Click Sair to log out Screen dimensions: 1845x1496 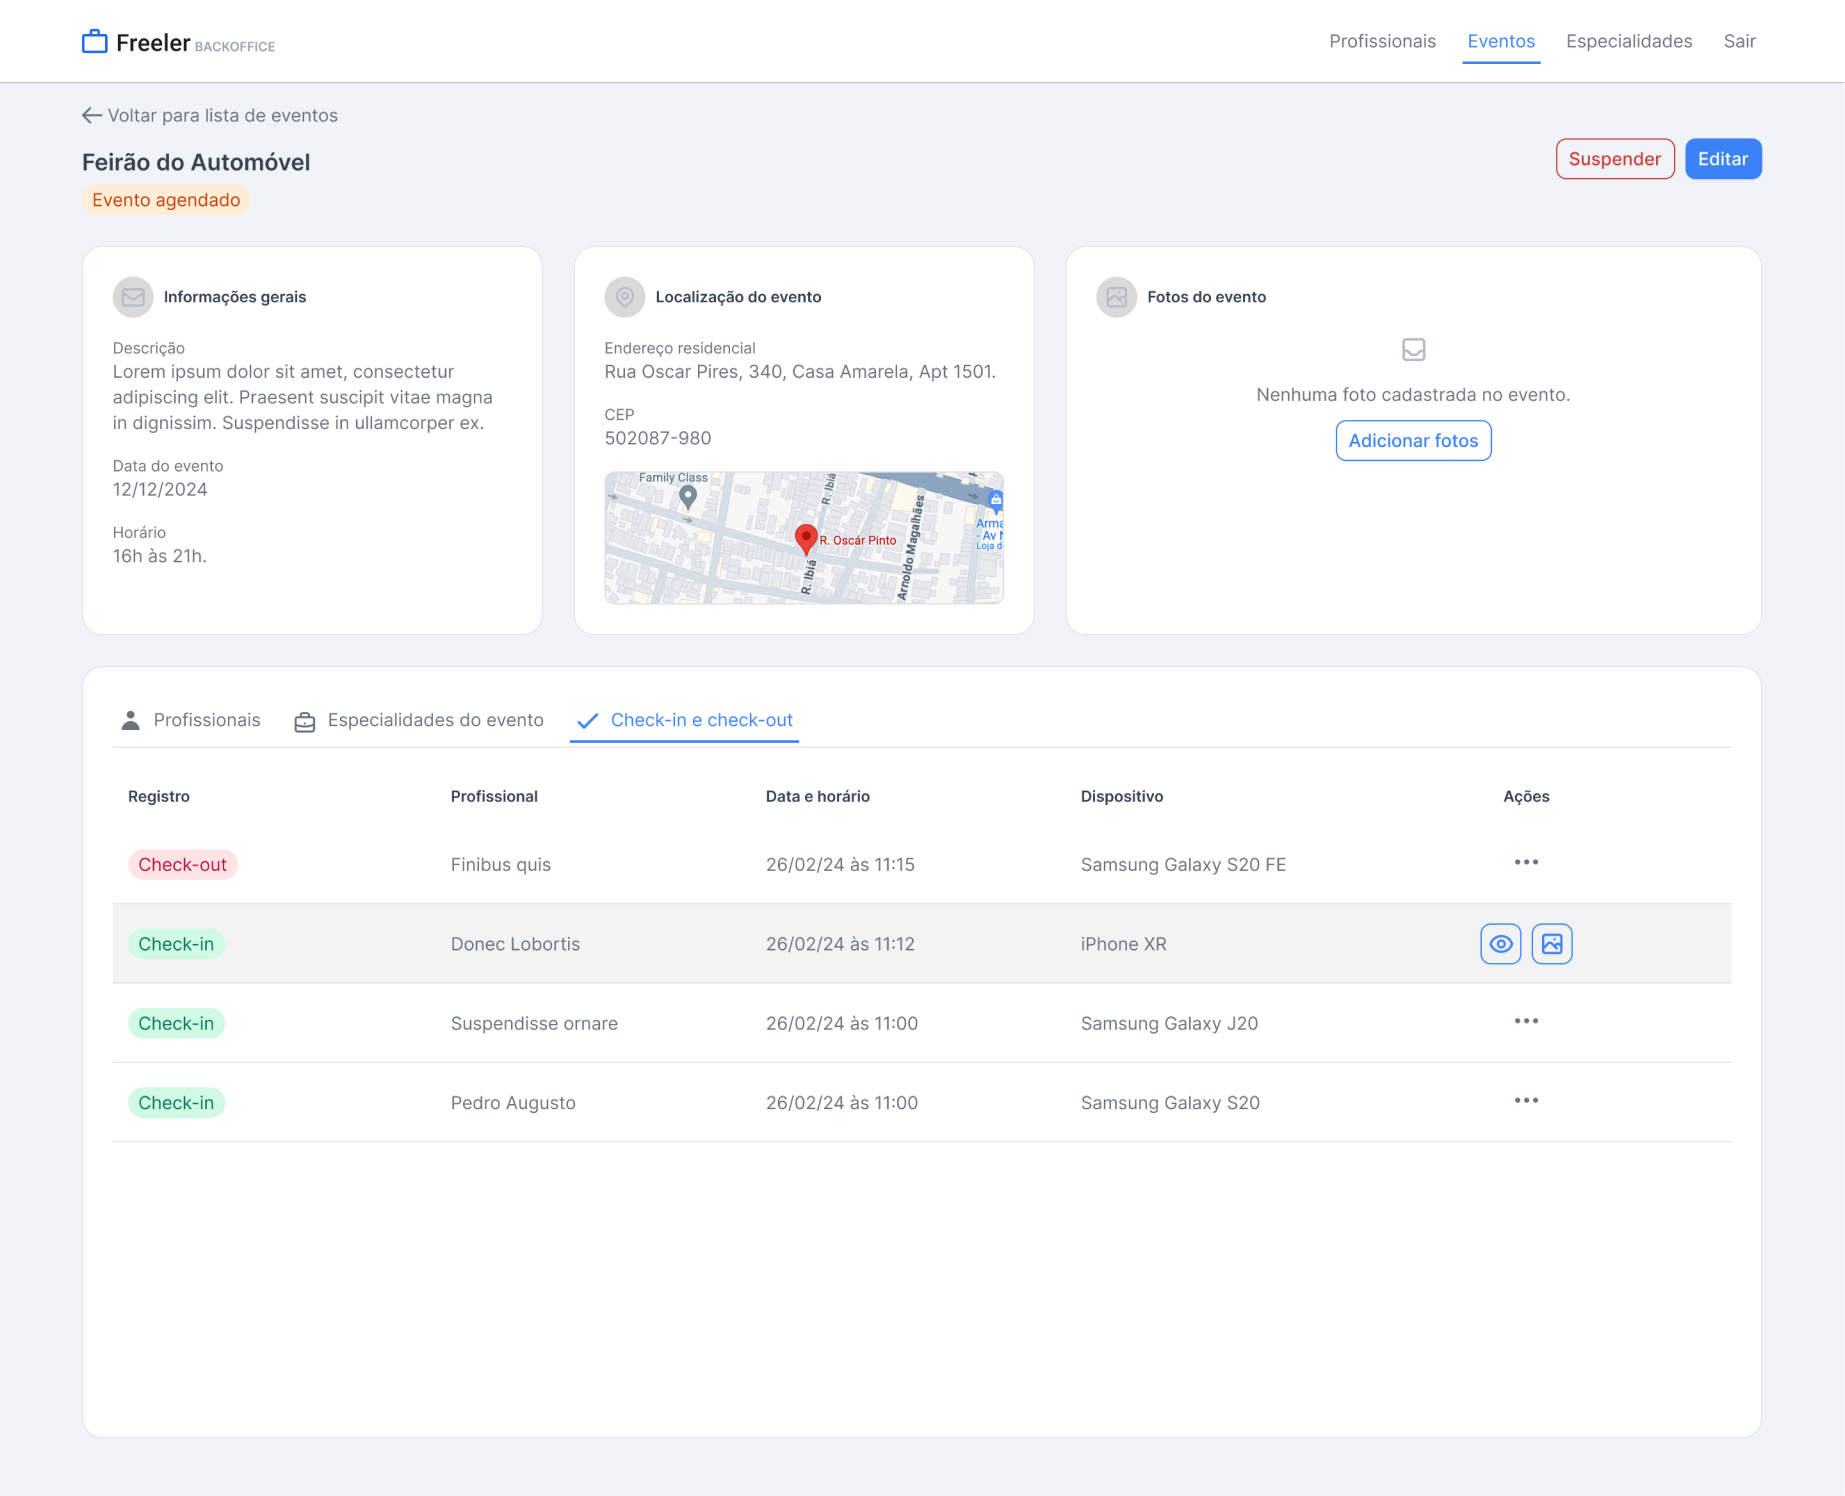pos(1739,41)
